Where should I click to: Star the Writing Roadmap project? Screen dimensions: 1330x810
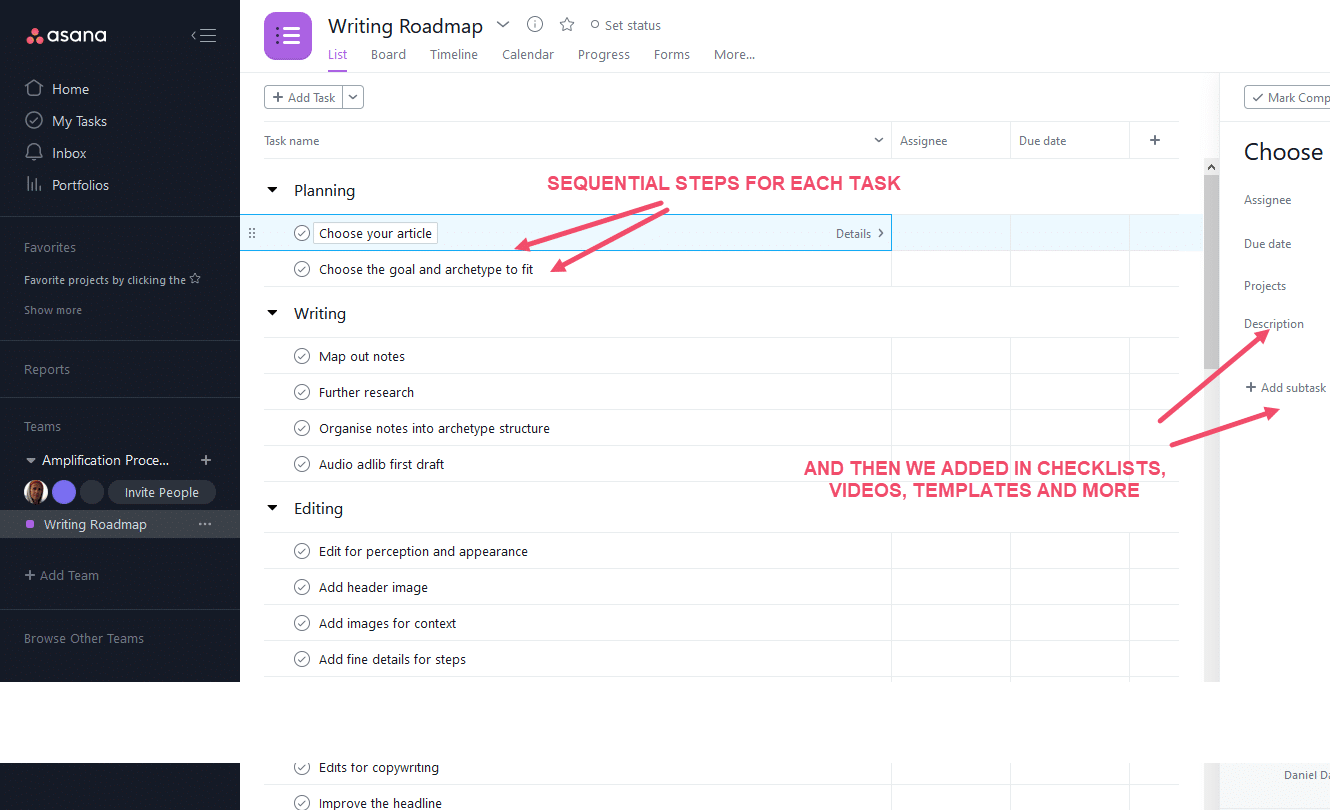566,25
